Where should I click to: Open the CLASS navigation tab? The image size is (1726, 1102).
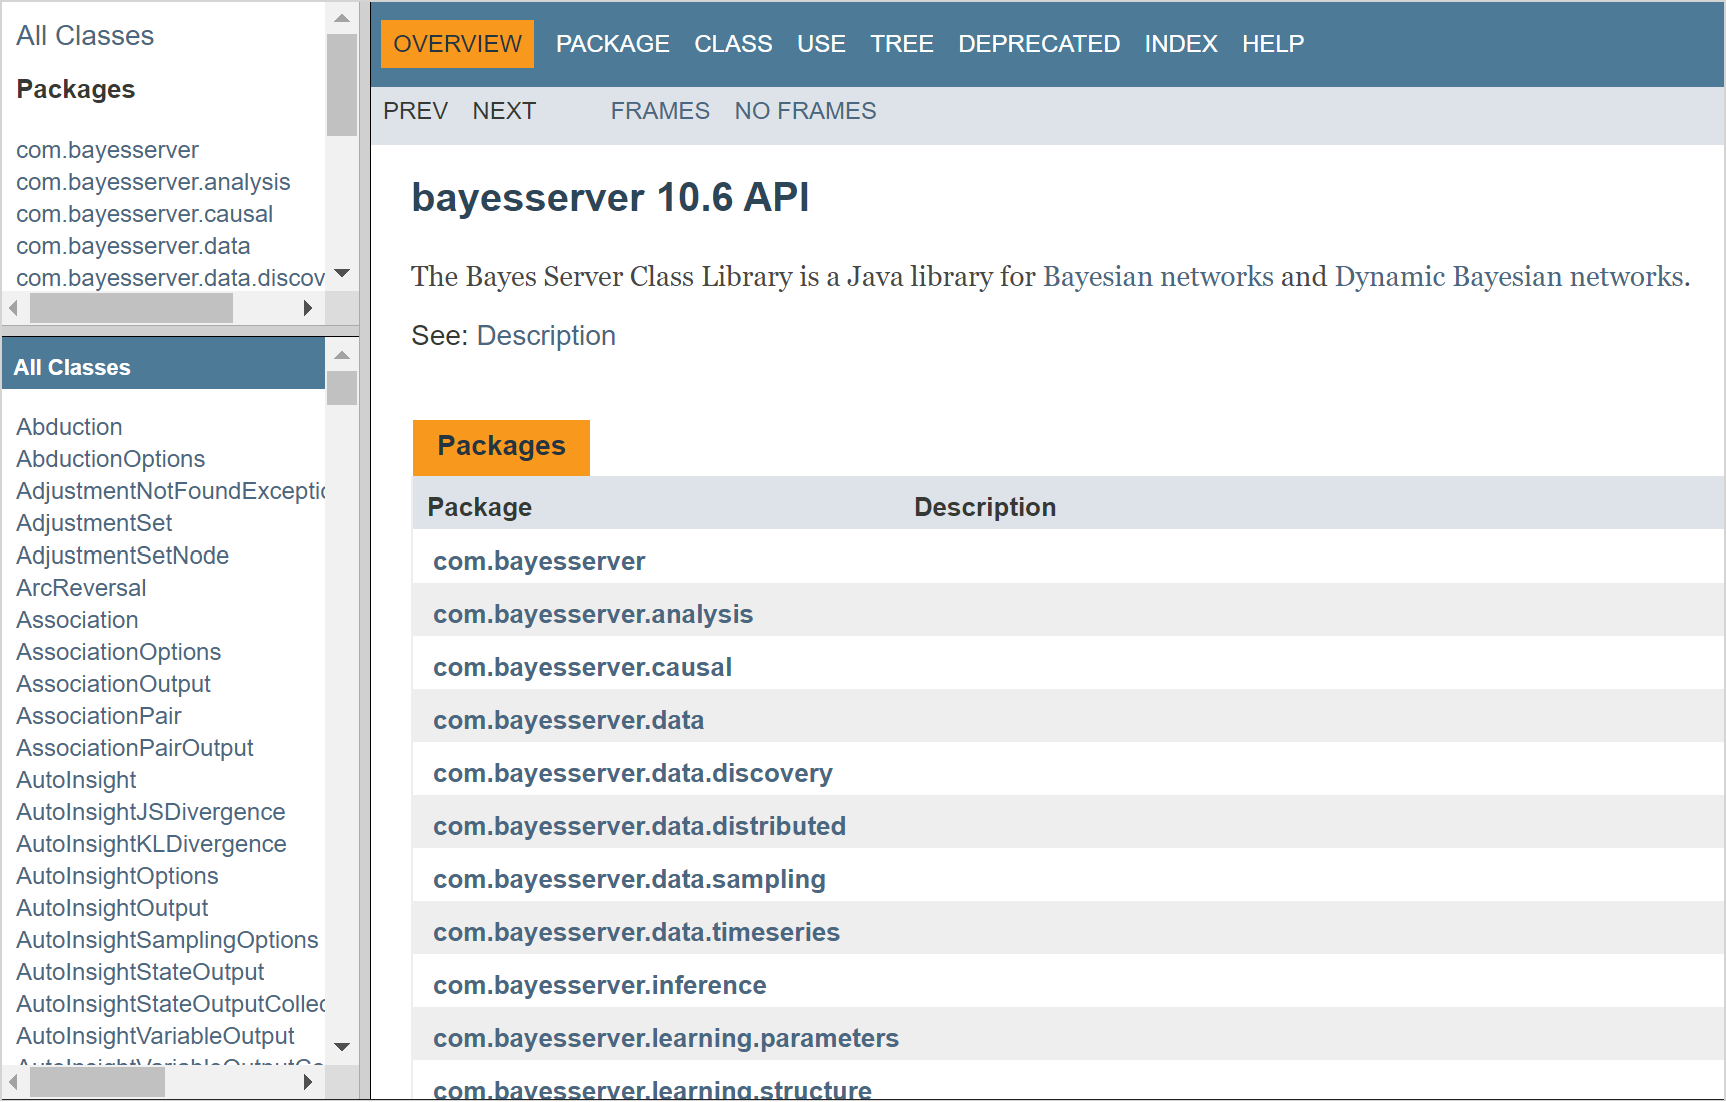733,43
